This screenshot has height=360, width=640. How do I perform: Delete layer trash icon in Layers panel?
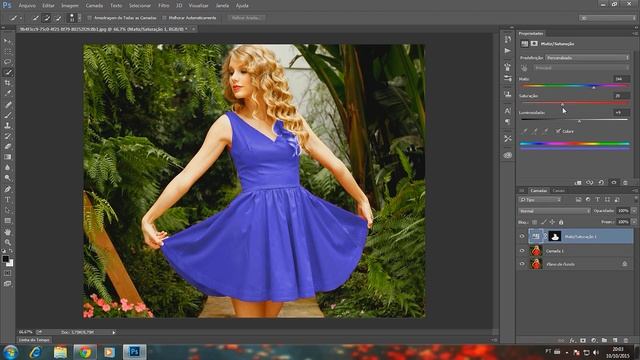coord(626,340)
